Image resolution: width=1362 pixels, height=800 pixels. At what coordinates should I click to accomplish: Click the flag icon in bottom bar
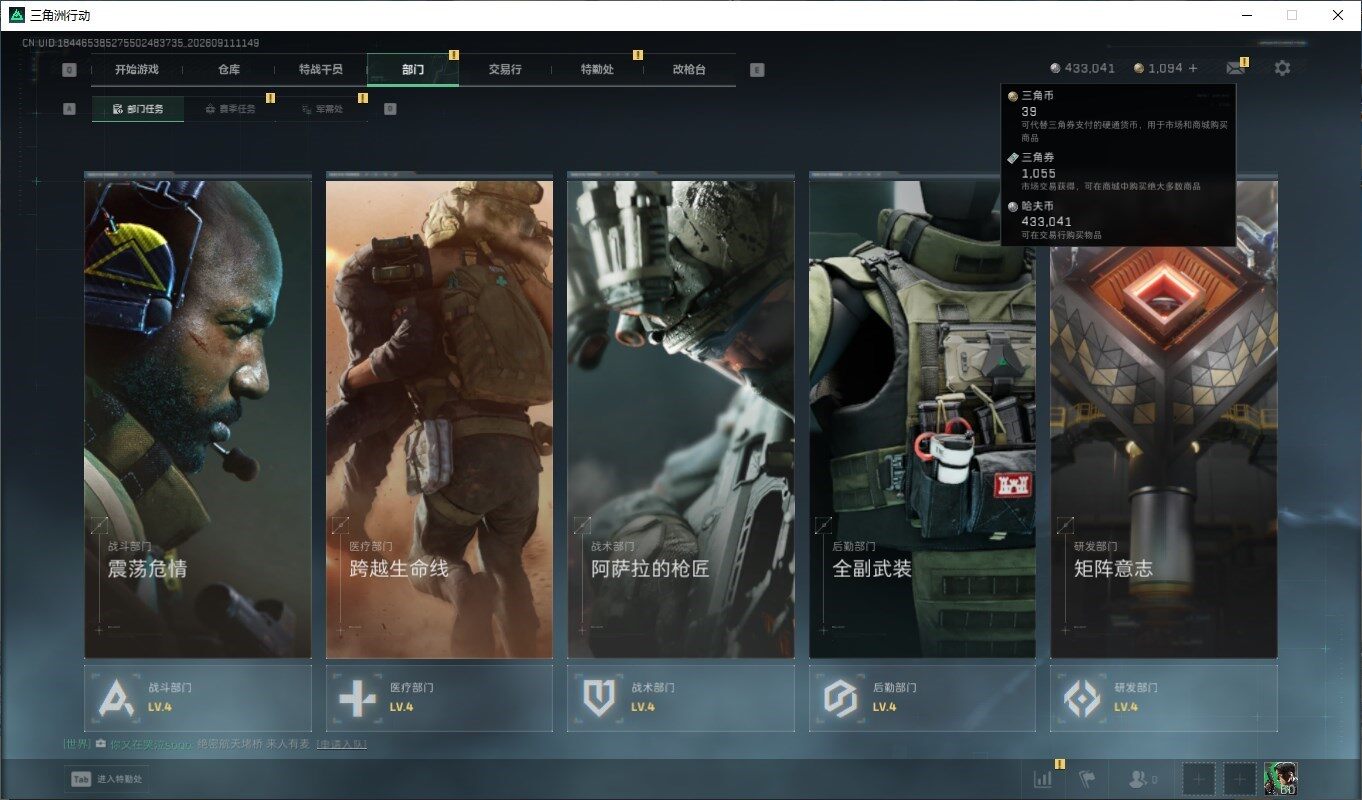[x=1086, y=779]
